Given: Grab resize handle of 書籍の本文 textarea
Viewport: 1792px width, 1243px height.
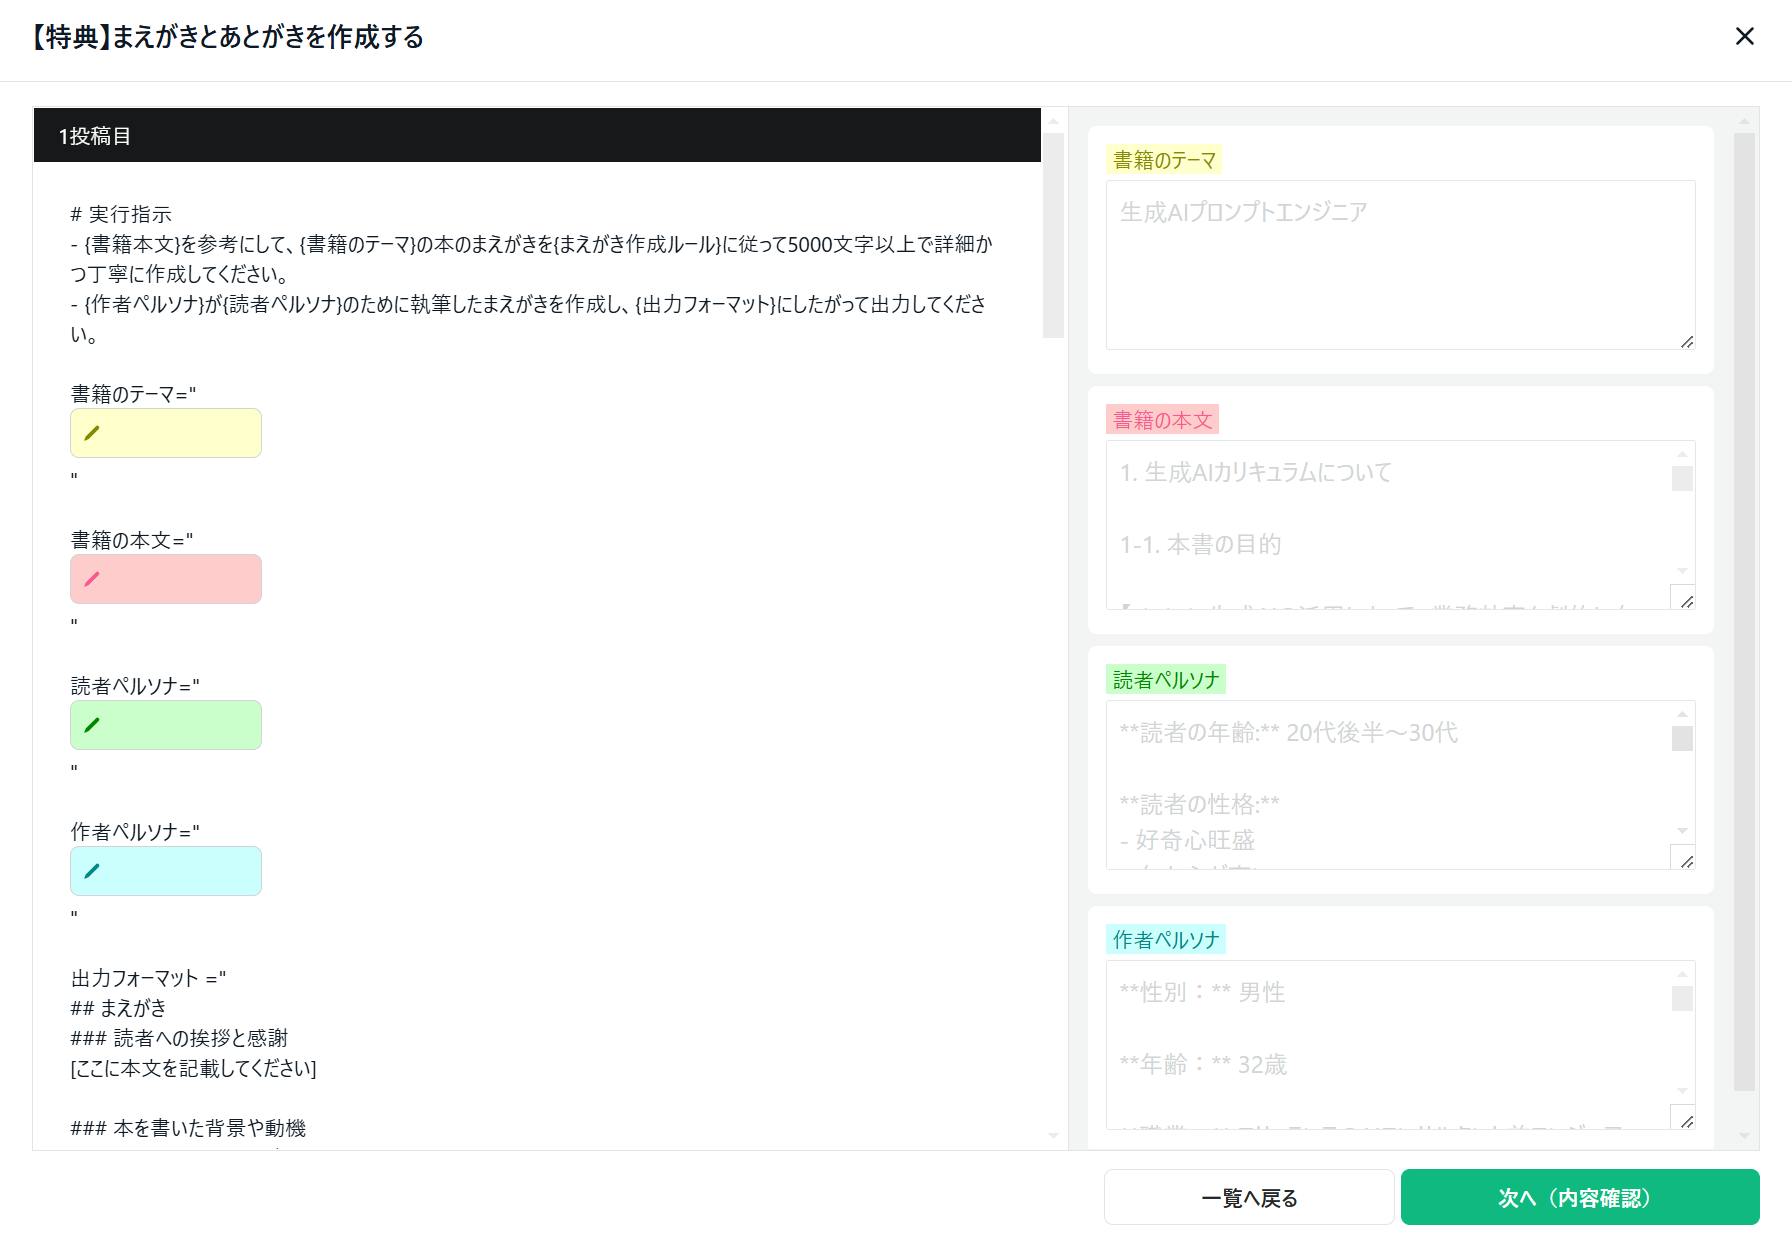Looking at the screenshot, I should coord(1687,601).
